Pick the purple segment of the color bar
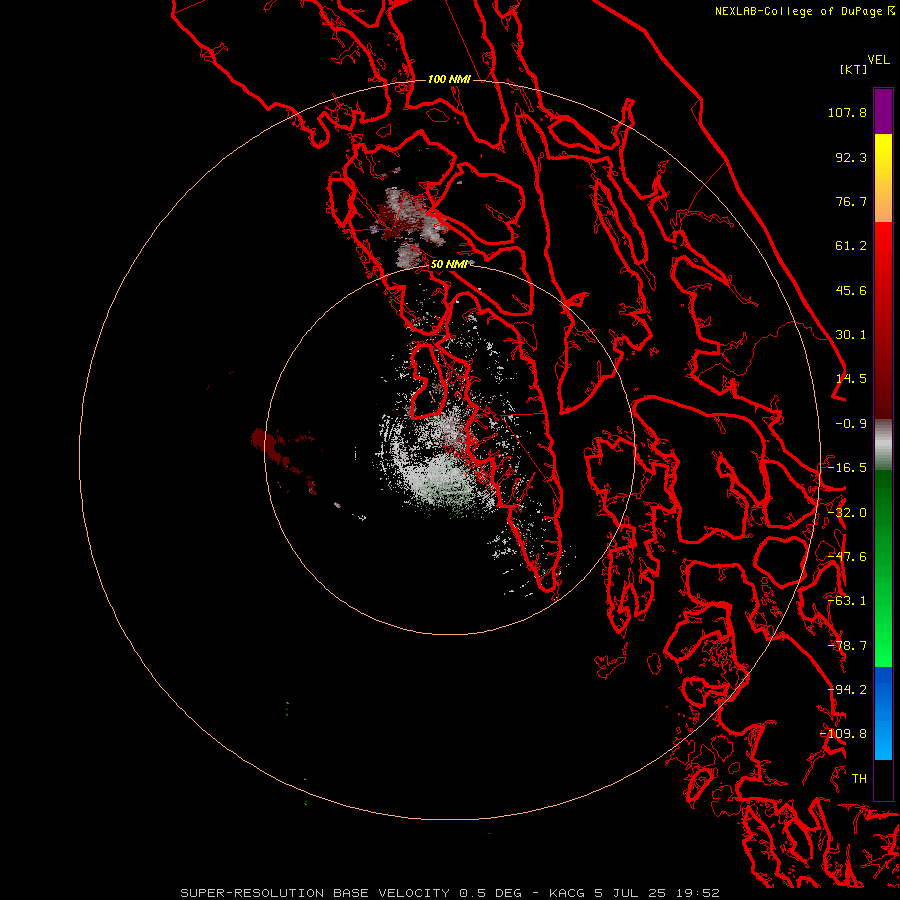Viewport: 900px width, 900px height. (883, 111)
